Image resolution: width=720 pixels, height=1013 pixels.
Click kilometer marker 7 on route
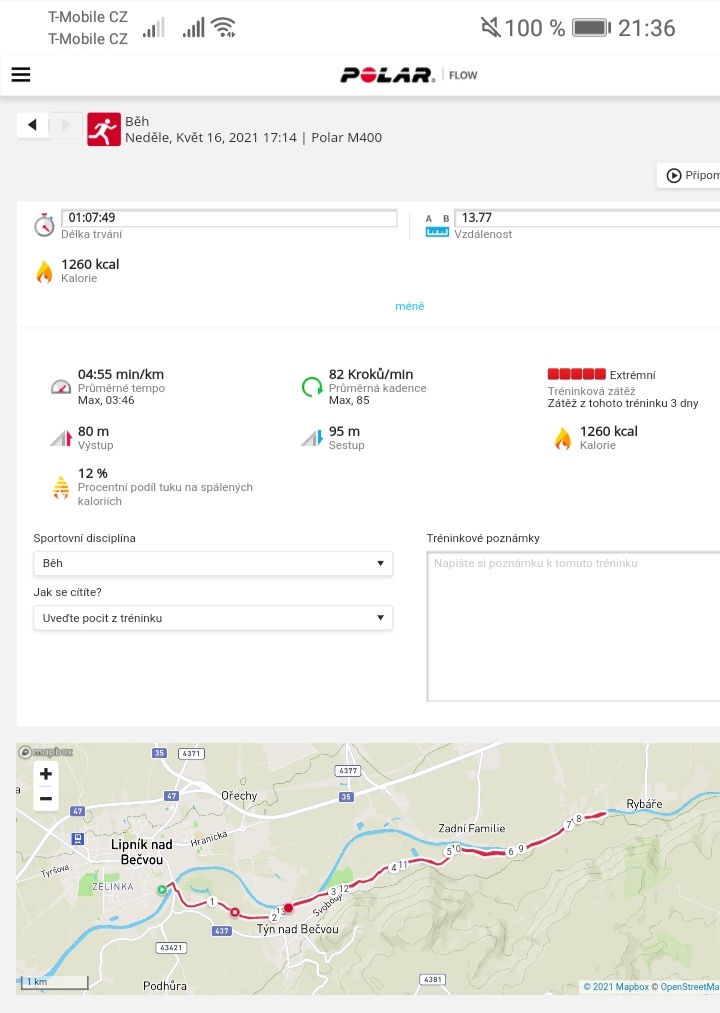click(x=569, y=824)
